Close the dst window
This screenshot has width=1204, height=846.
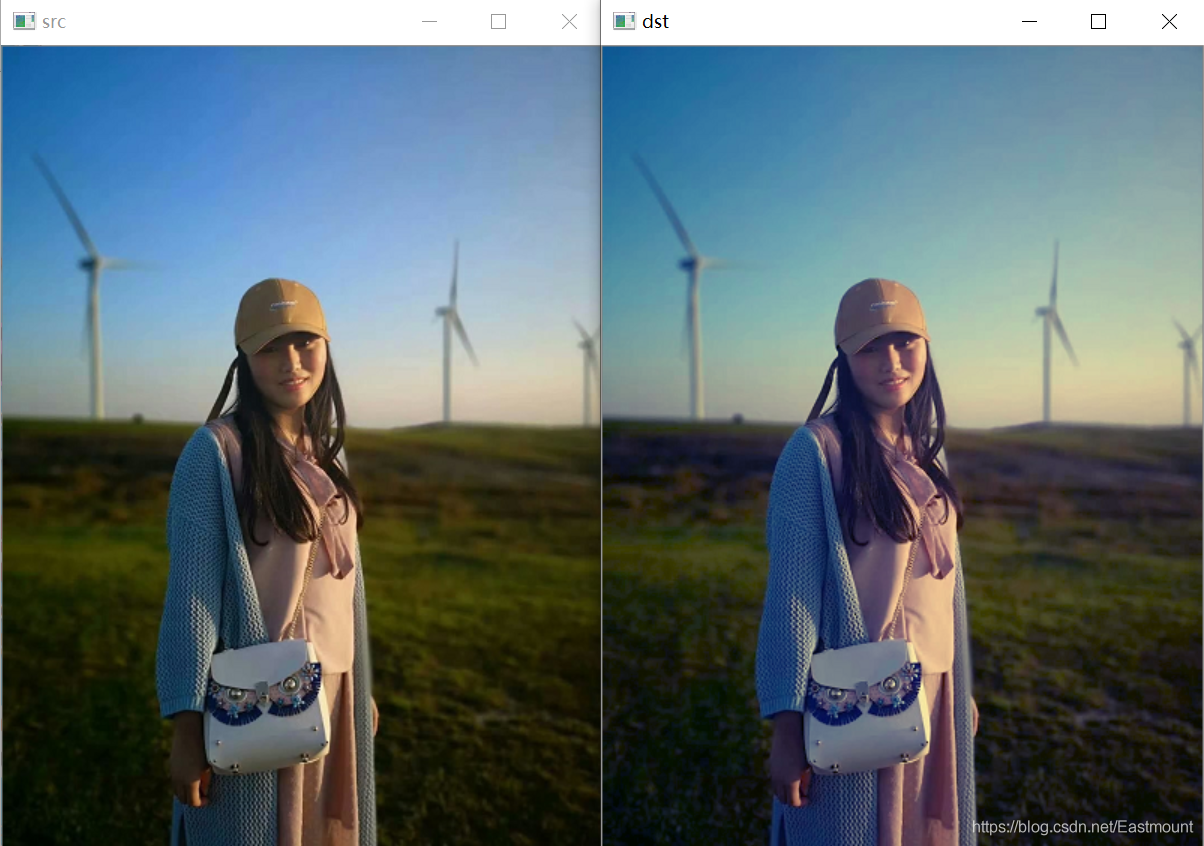1169,22
